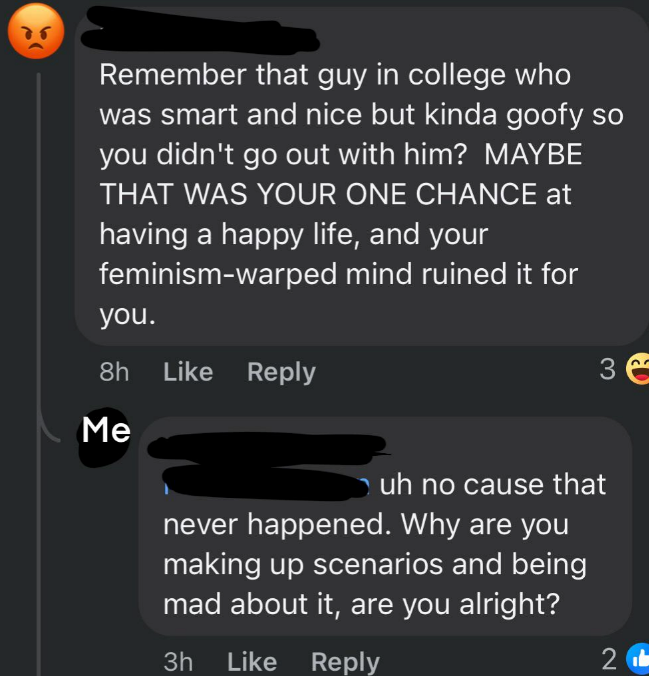Click the vertical thread connector line
Screen dimensions: 649x676
39,250
